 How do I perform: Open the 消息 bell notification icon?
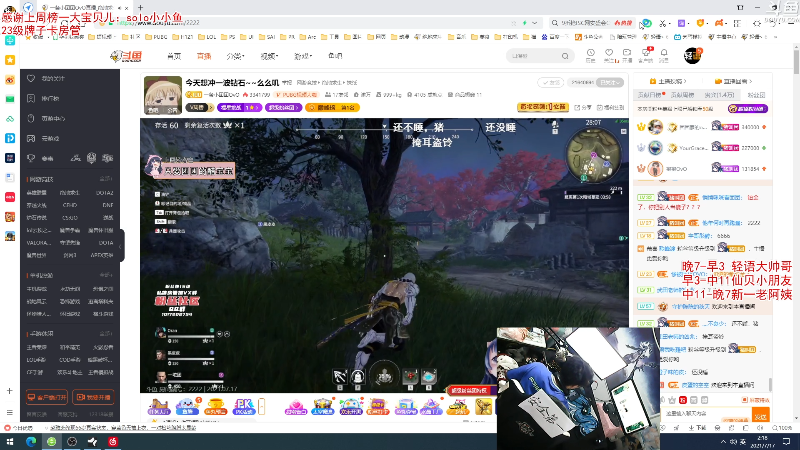click(664, 53)
